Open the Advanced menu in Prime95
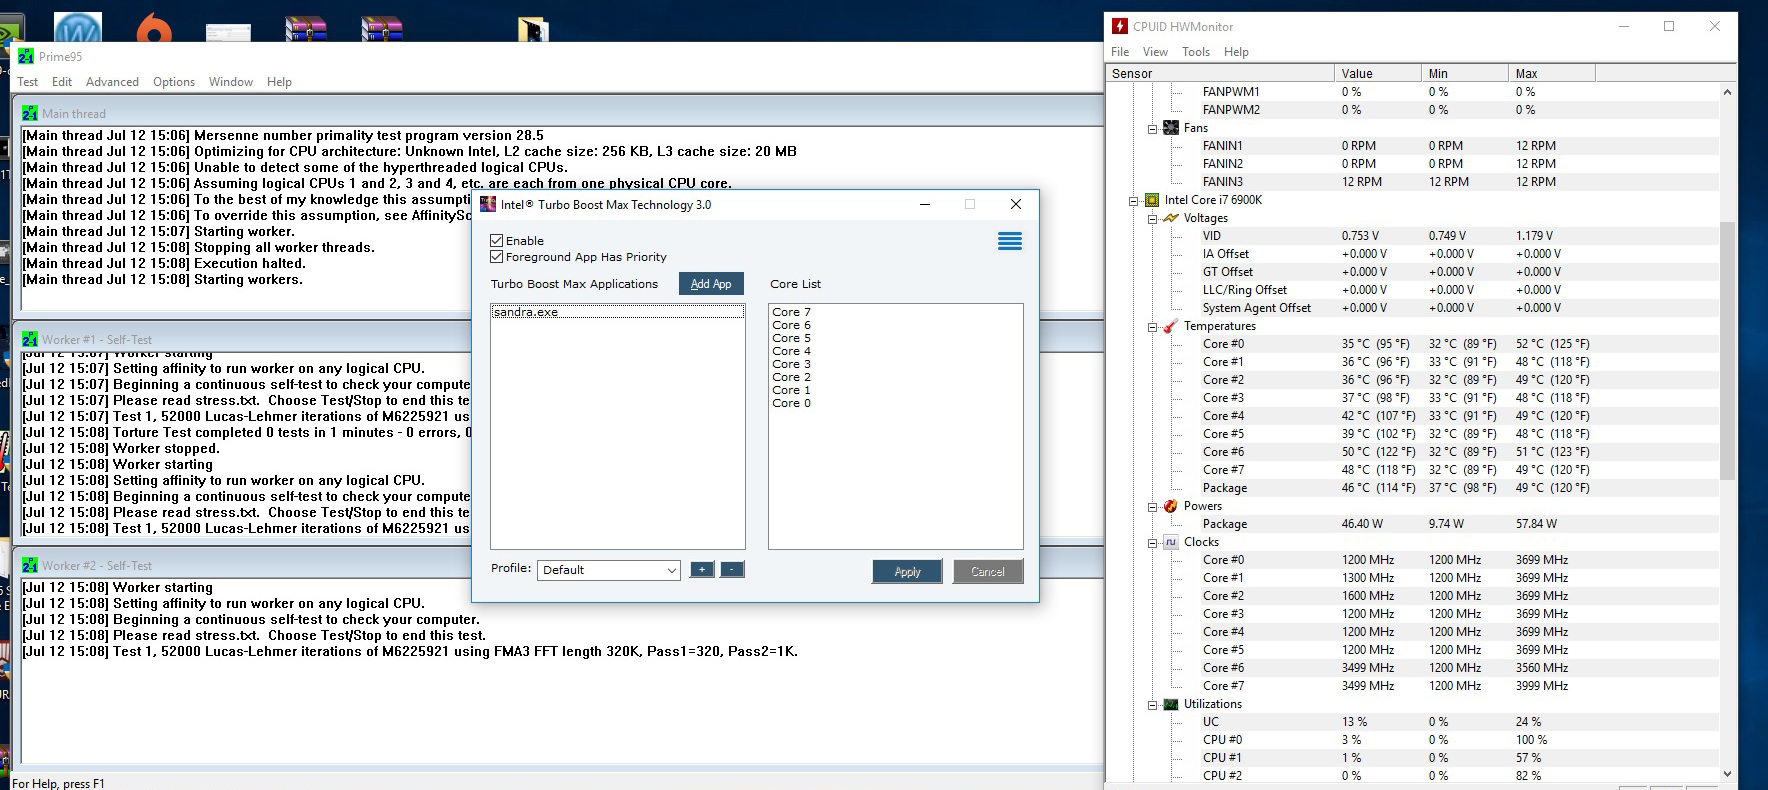1768x790 pixels. pos(112,82)
